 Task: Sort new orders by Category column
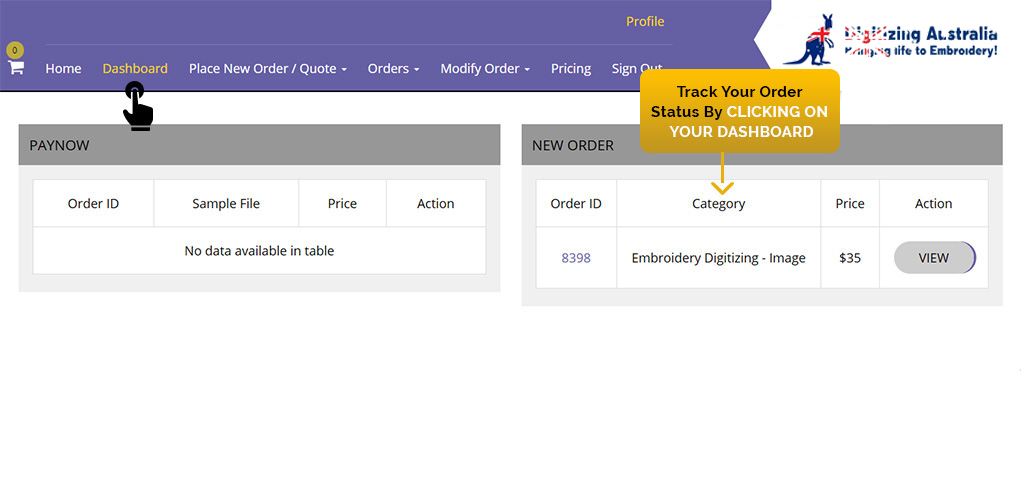click(x=718, y=204)
